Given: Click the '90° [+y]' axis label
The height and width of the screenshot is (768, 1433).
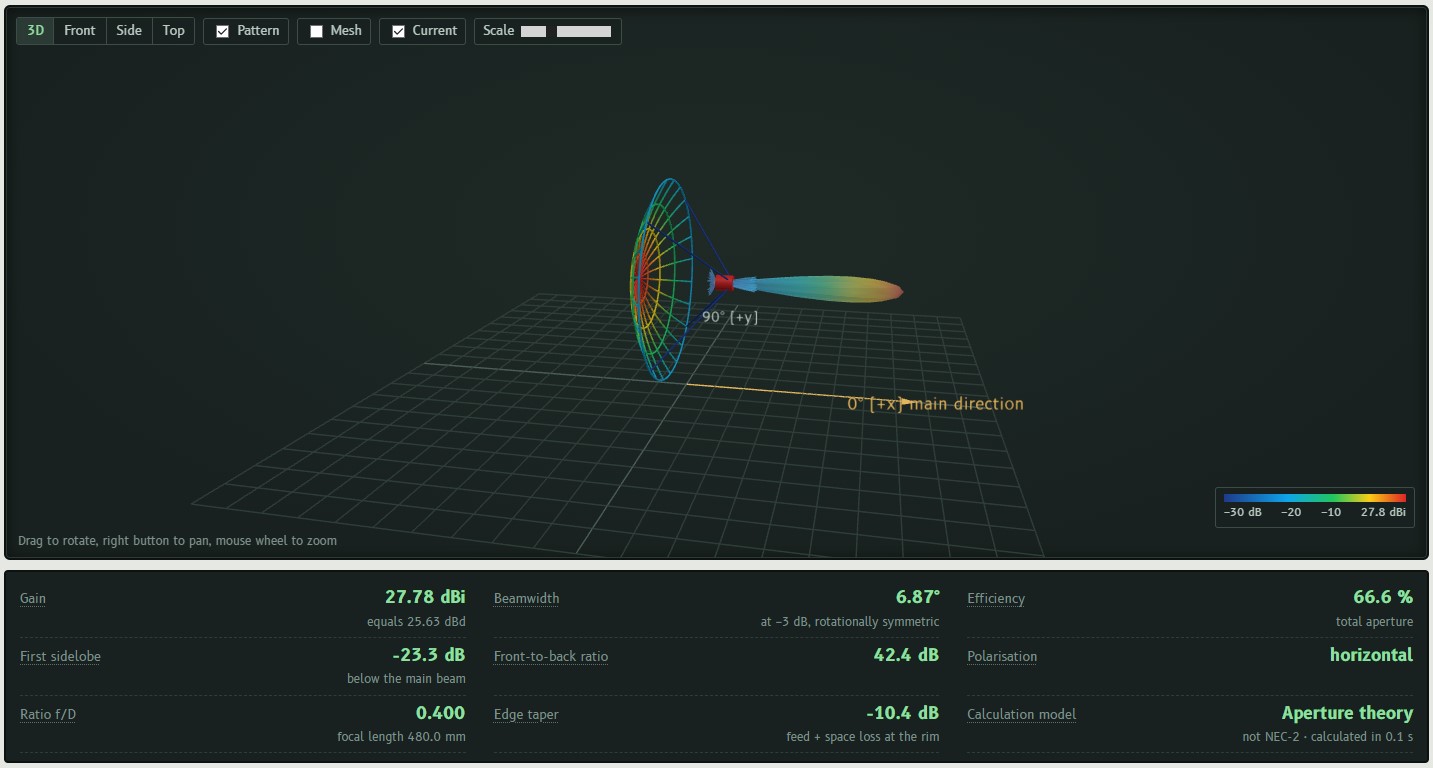Looking at the screenshot, I should pos(730,316).
